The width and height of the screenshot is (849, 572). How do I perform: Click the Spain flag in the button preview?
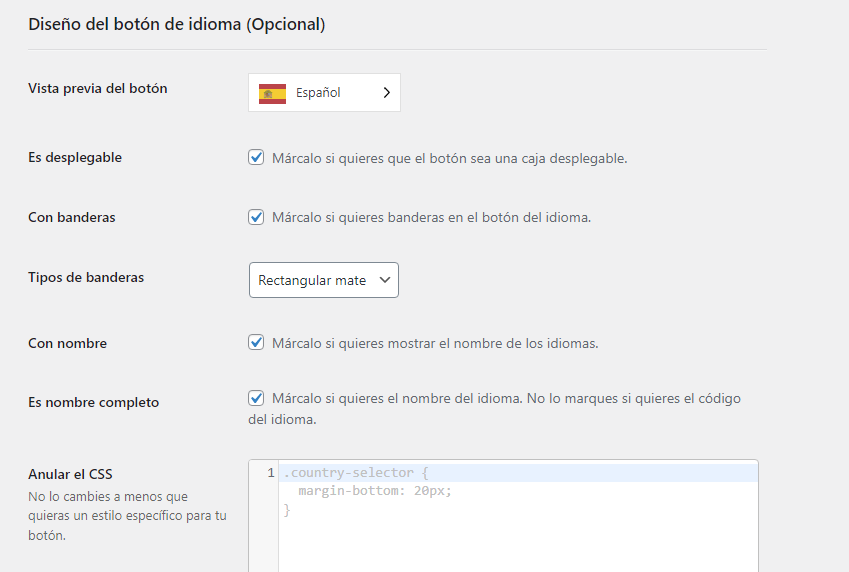272,93
